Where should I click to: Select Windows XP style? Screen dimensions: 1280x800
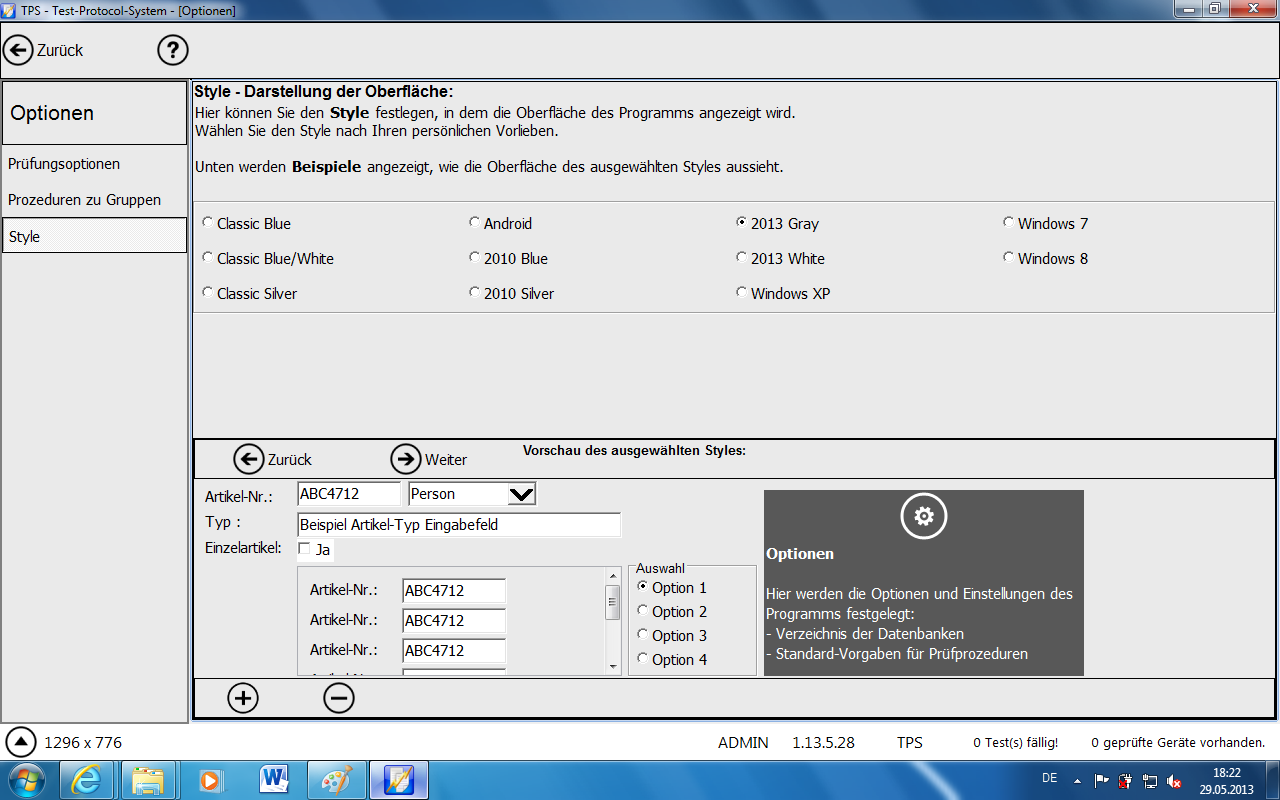pyautogui.click(x=783, y=293)
